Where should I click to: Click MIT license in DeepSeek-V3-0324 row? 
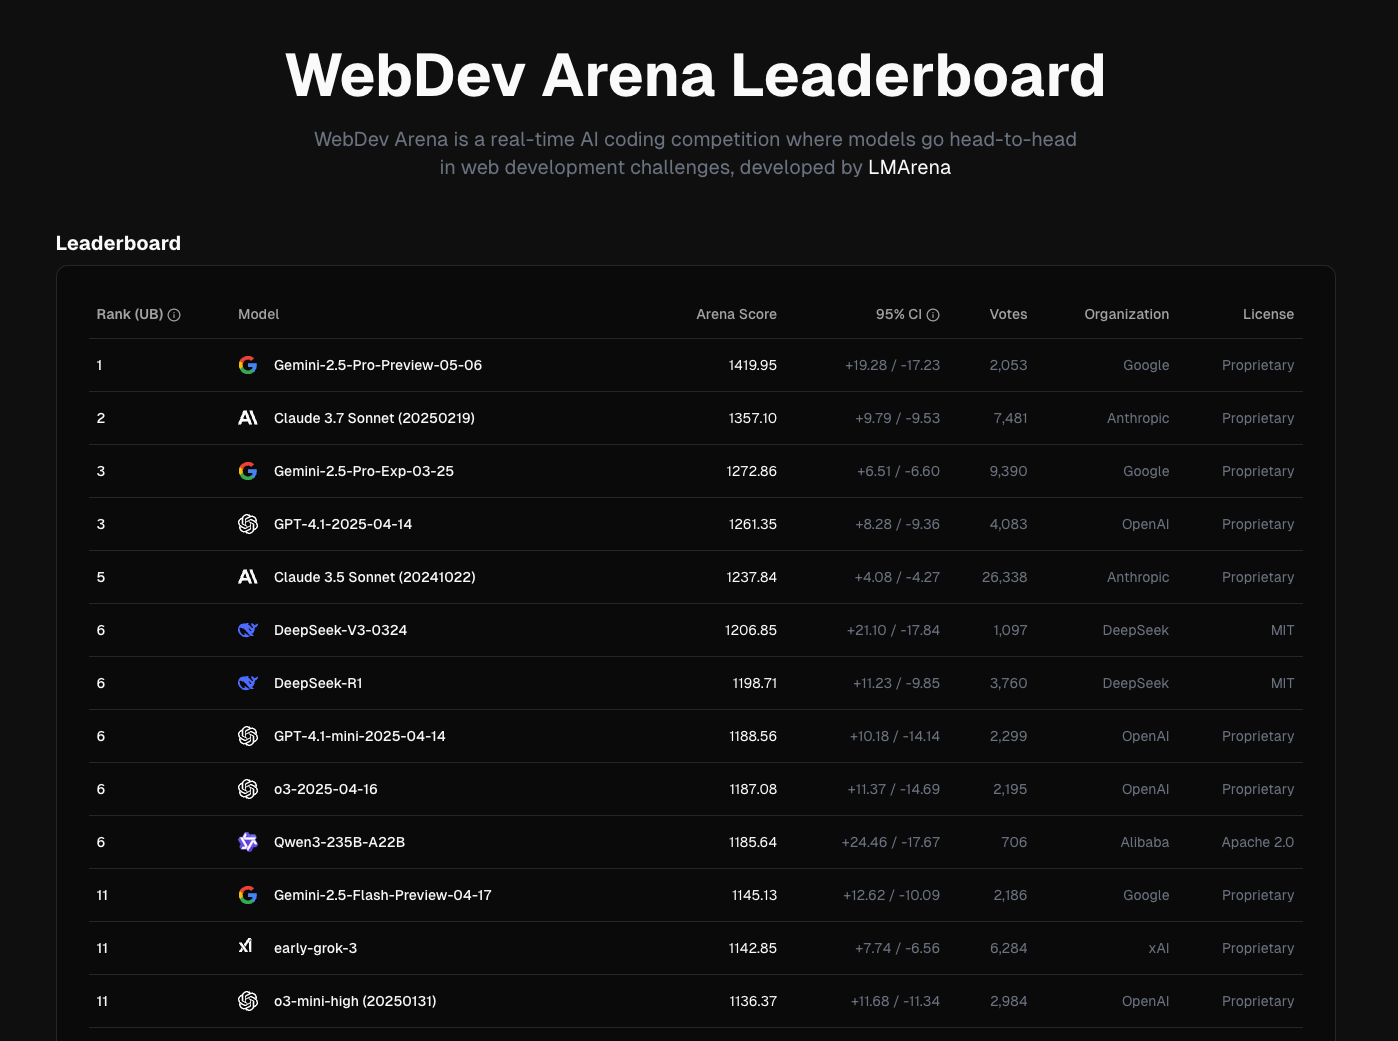(1282, 630)
